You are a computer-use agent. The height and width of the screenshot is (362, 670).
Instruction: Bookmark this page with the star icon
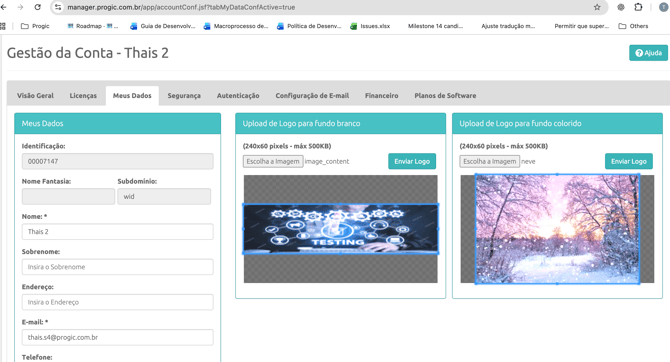[597, 7]
